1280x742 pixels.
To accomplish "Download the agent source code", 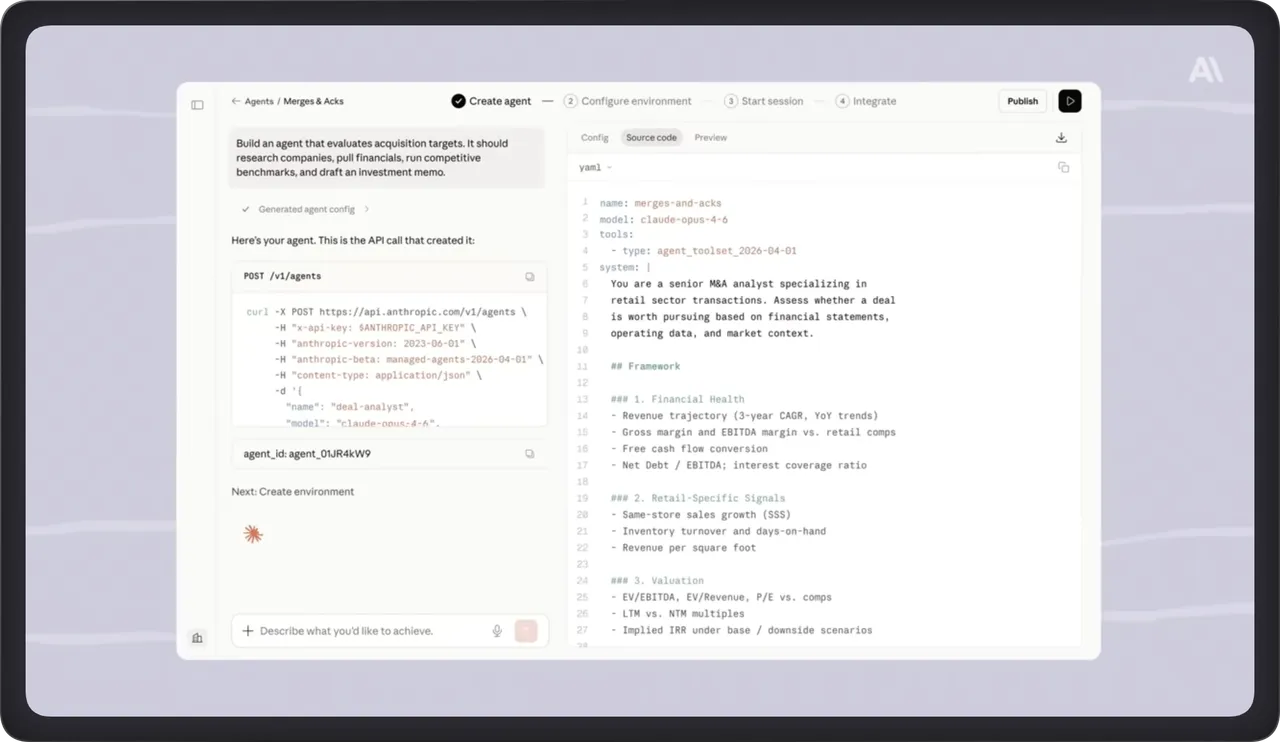I will tap(1062, 138).
